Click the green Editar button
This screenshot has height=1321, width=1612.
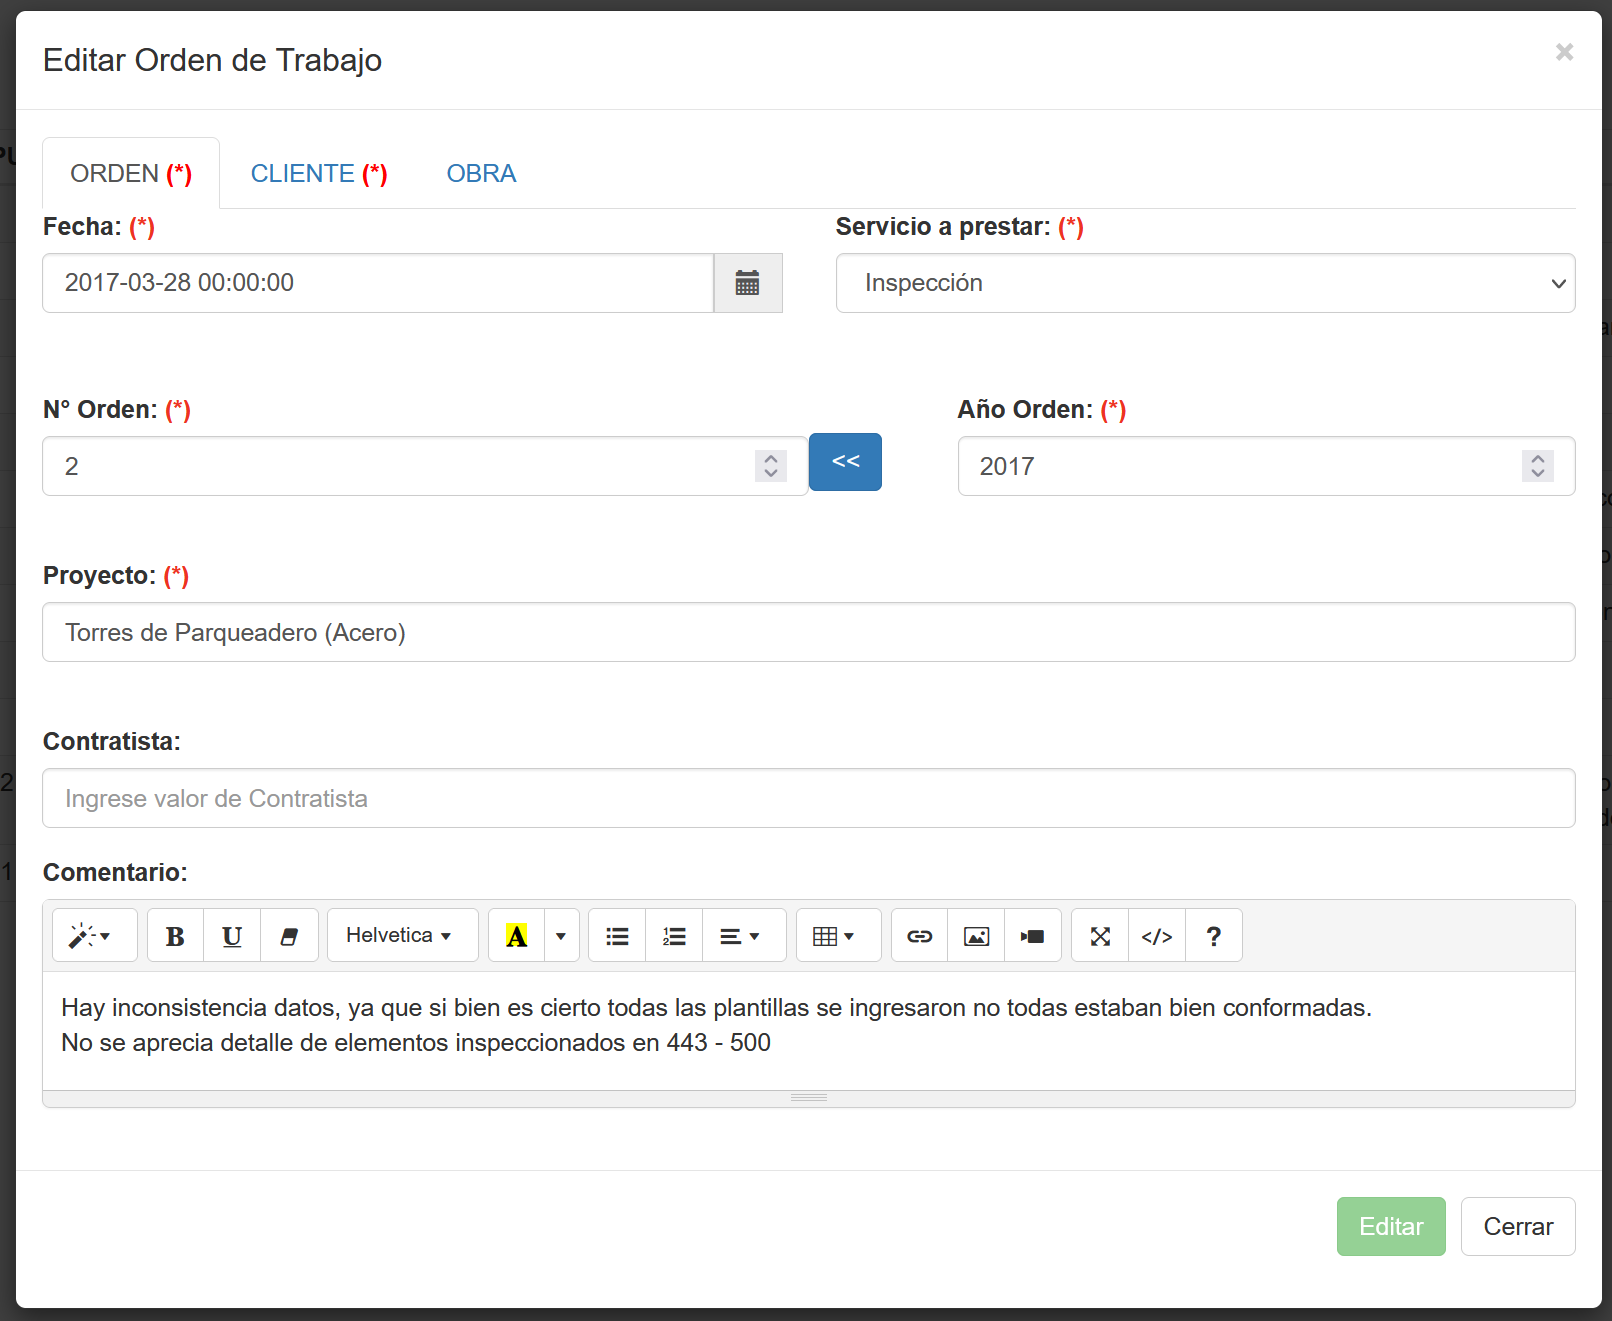(x=1390, y=1226)
